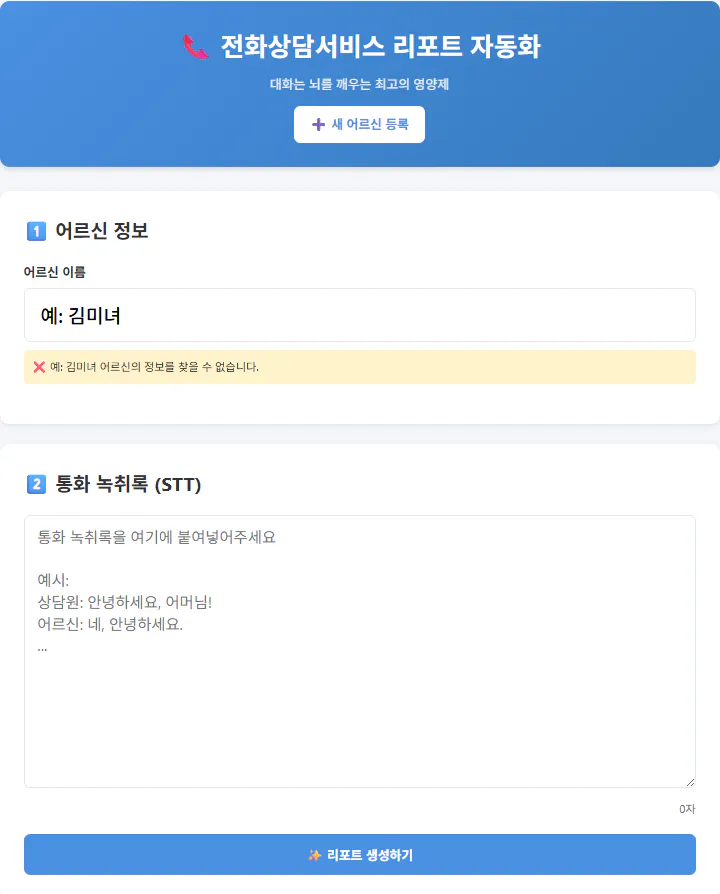Screen dimensions: 720x894
Task: Click the pink telephone icon in header
Action: pyautogui.click(x=196, y=47)
